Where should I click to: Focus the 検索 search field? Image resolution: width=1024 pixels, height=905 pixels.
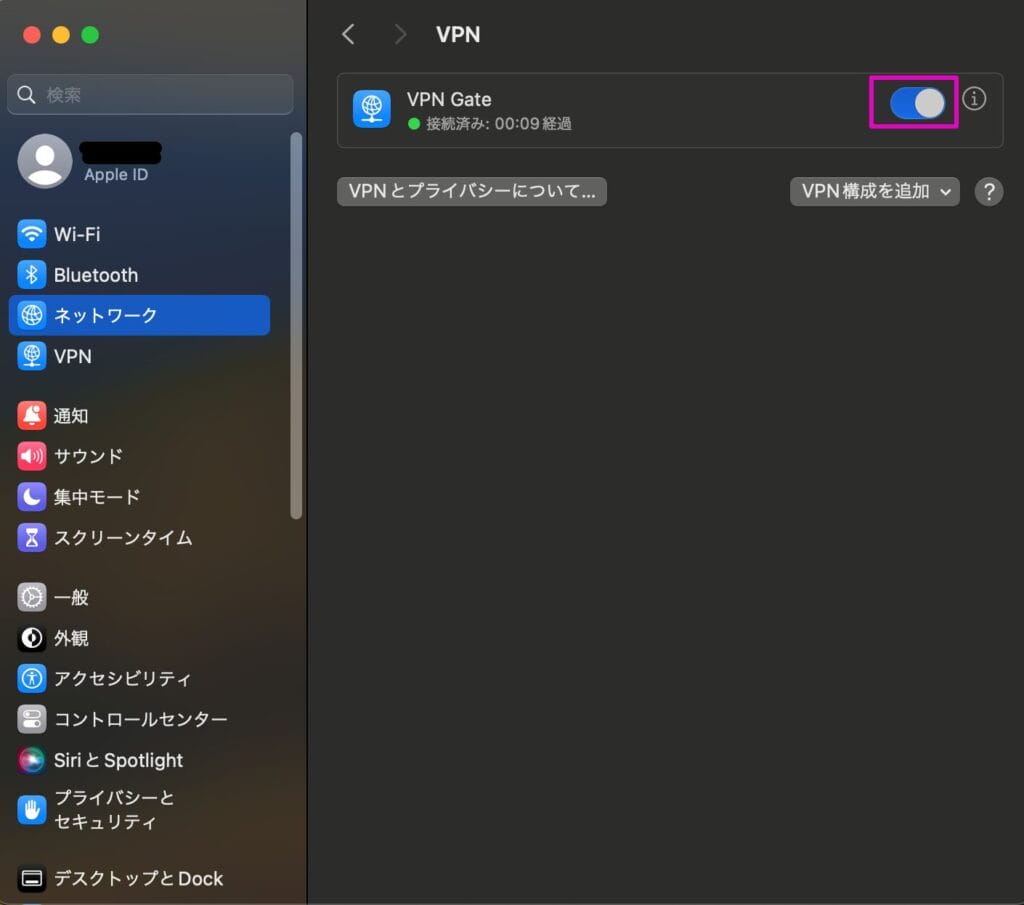[150, 95]
